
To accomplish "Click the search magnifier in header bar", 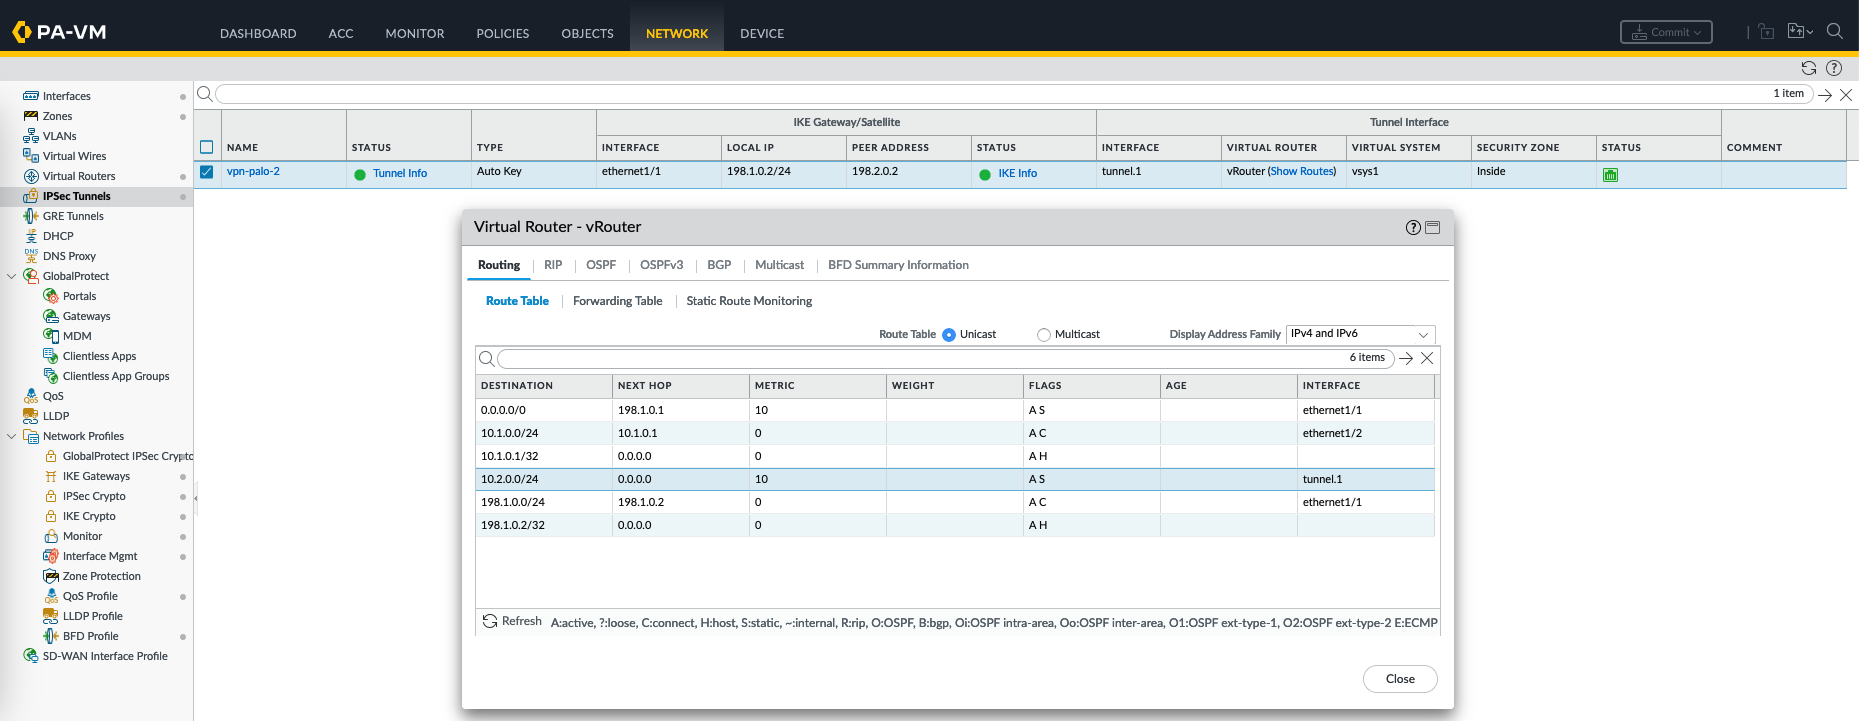I will 1835,31.
